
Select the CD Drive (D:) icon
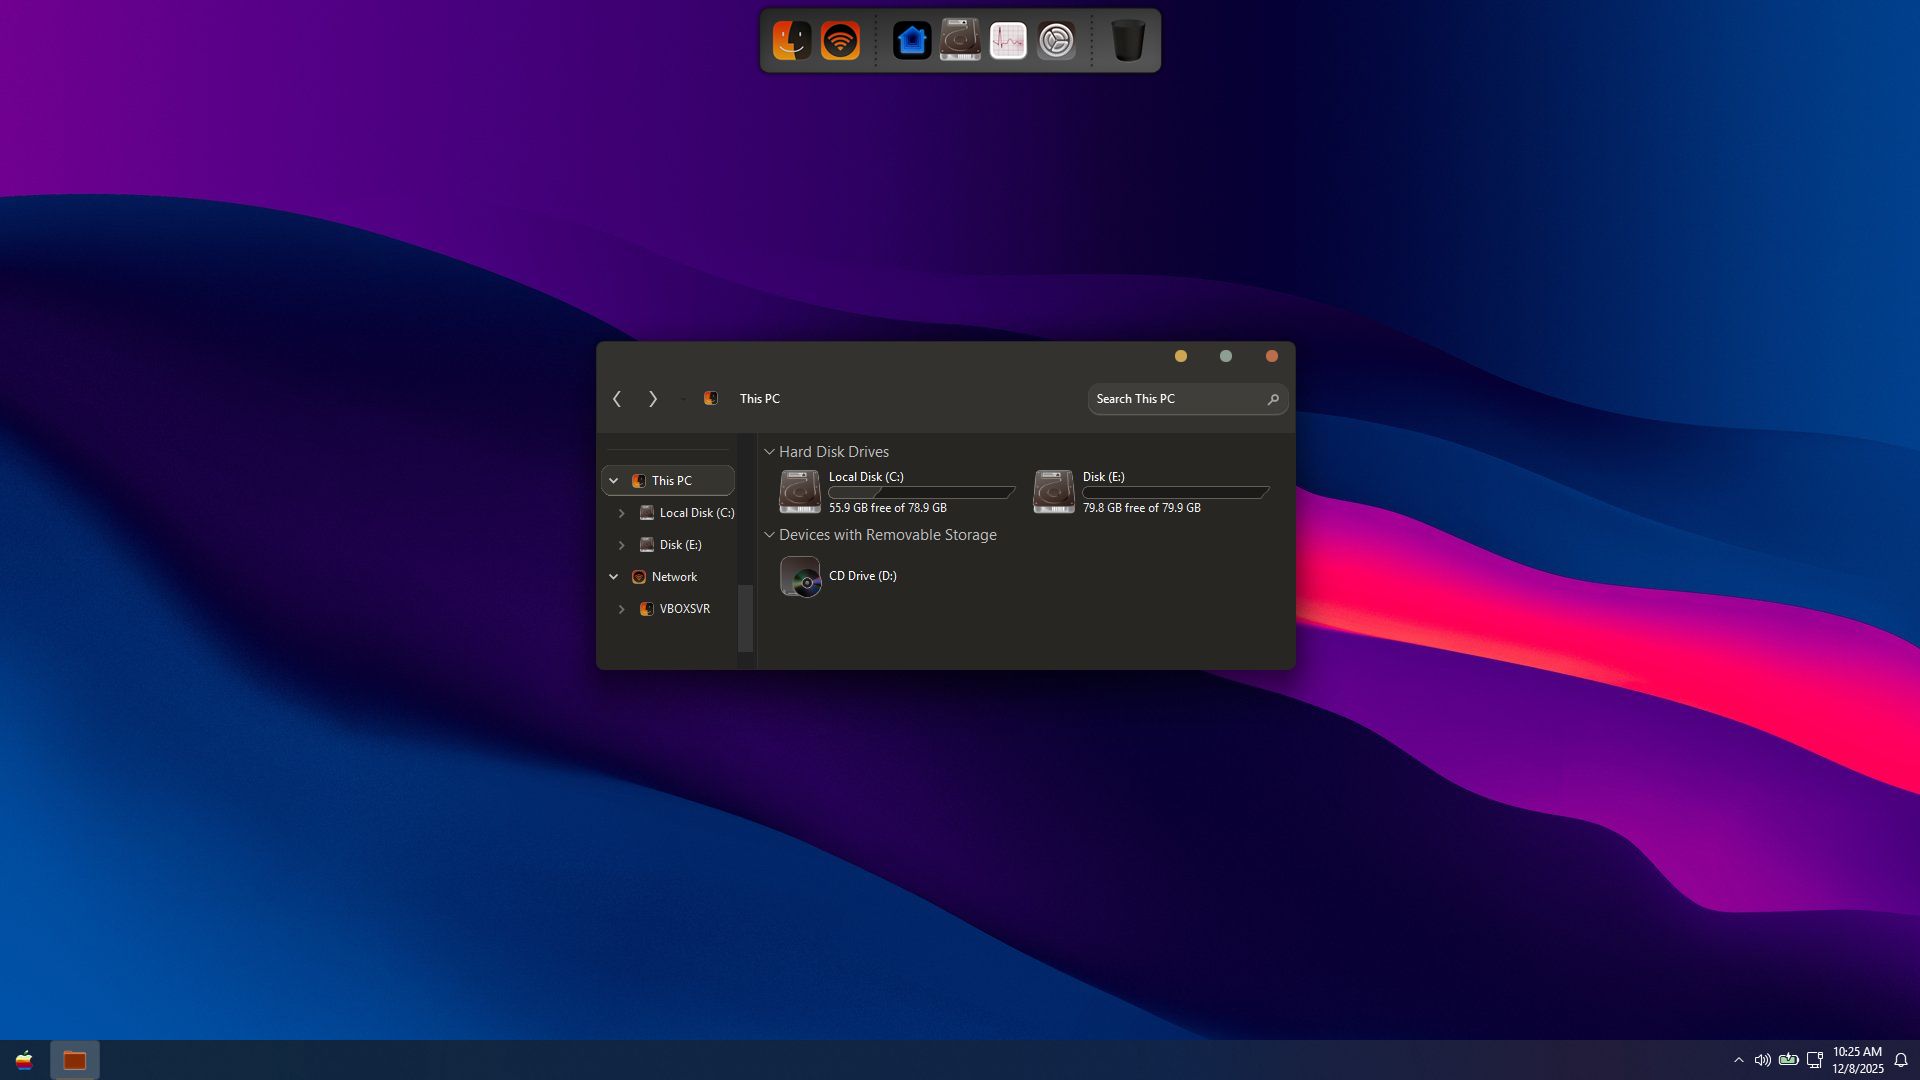point(800,577)
